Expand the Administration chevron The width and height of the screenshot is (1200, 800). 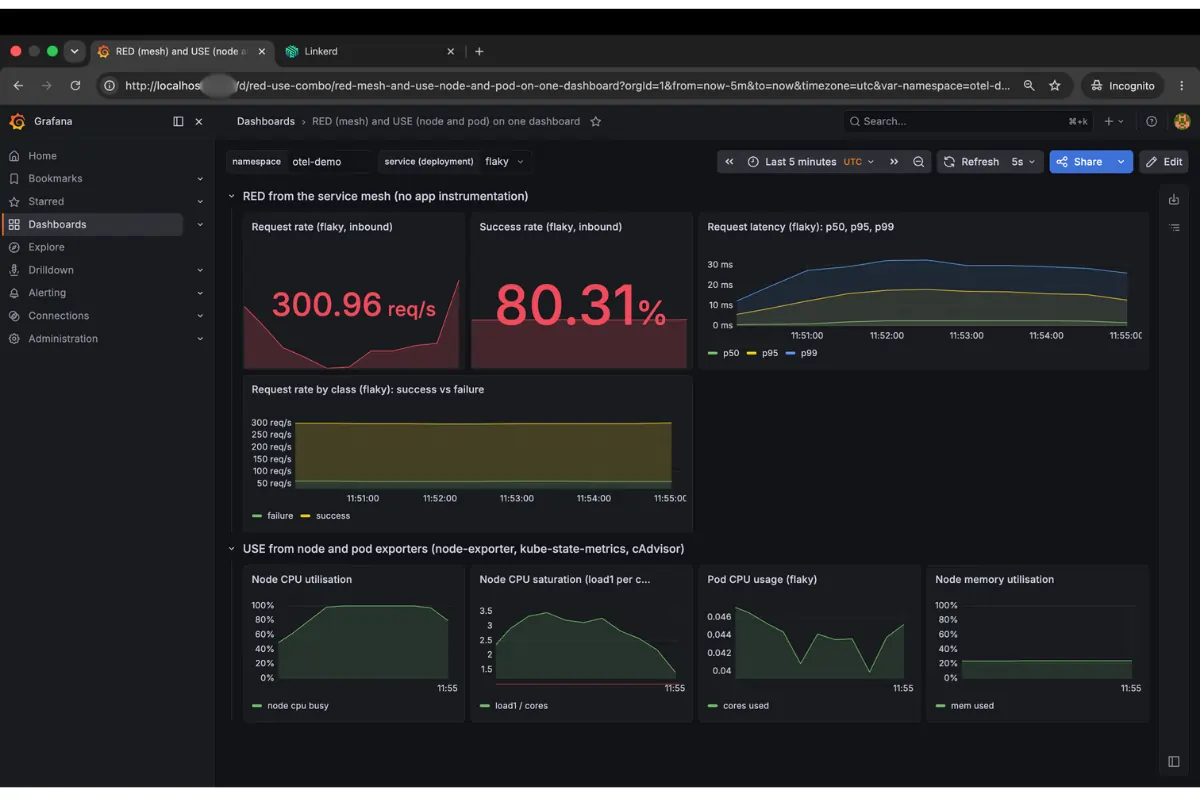[200, 339]
